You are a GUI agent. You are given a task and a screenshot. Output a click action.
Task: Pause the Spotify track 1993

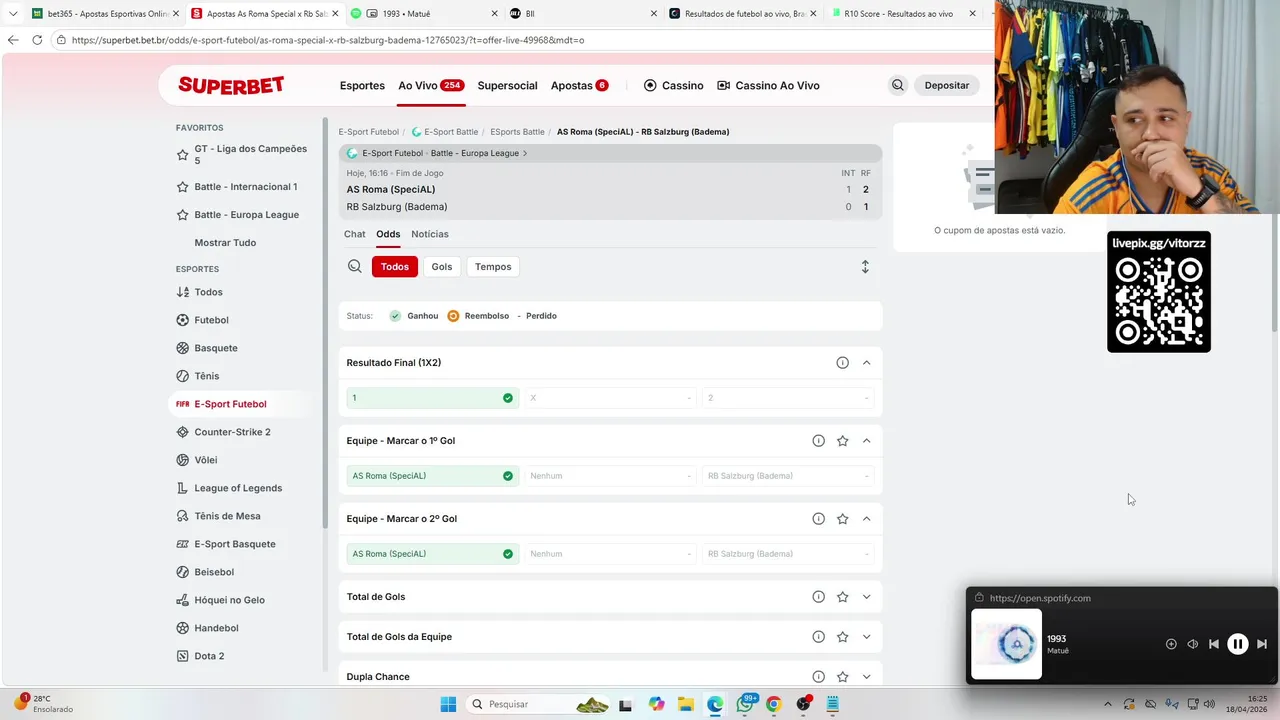(1237, 644)
